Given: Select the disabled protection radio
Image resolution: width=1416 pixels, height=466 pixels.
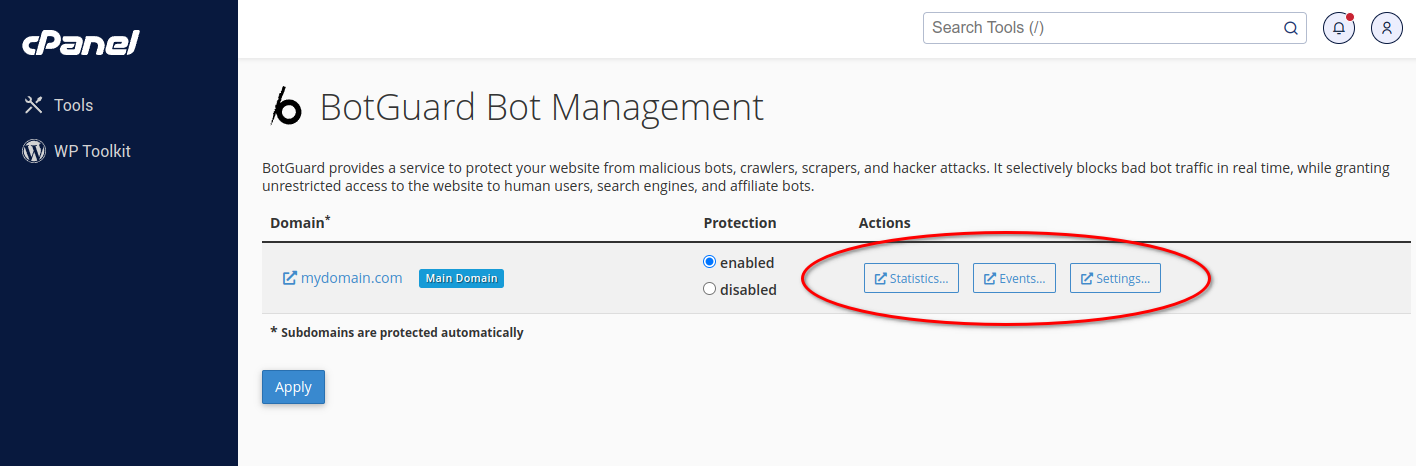Looking at the screenshot, I should (x=710, y=289).
